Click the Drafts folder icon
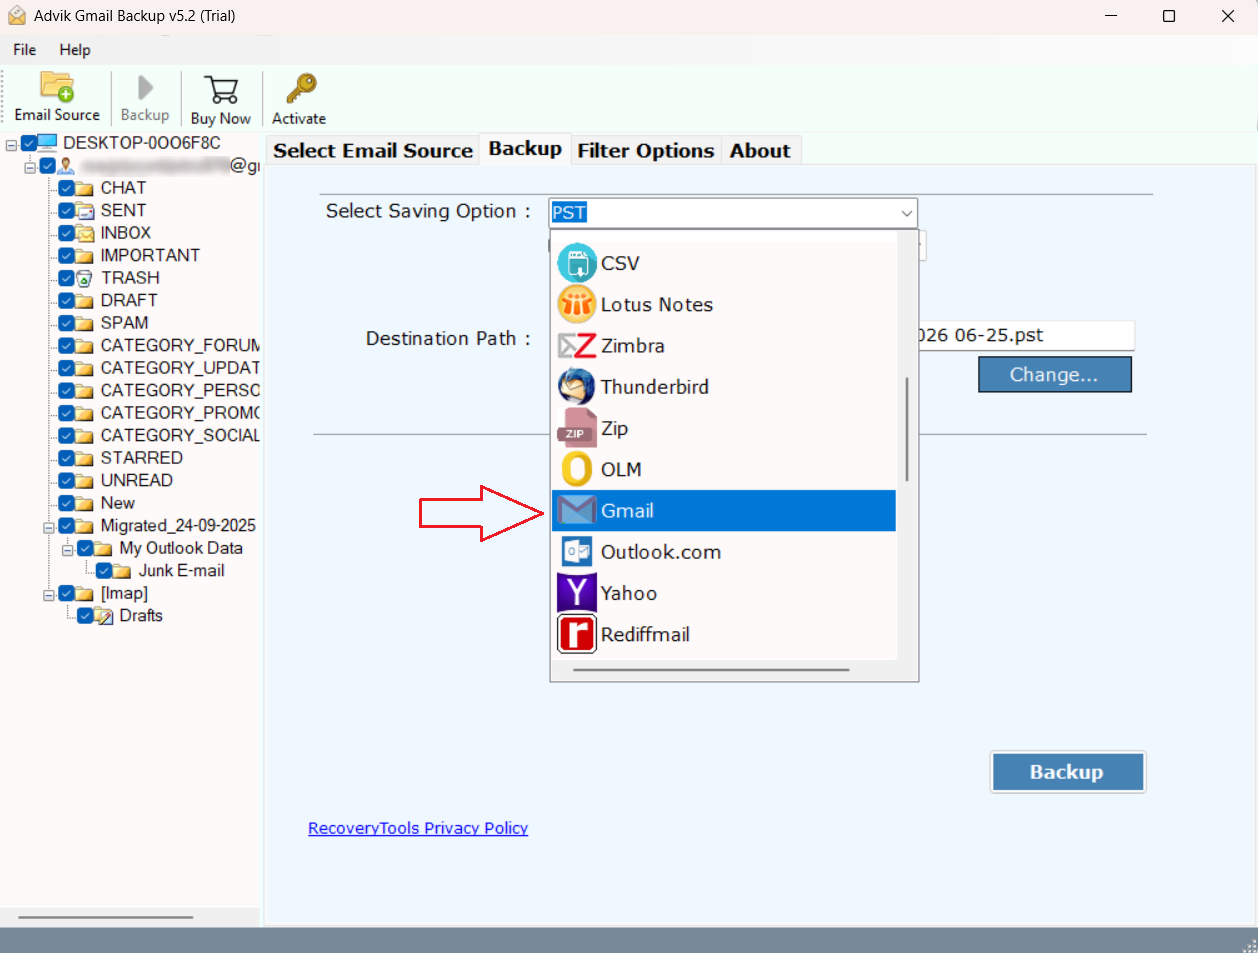 104,616
